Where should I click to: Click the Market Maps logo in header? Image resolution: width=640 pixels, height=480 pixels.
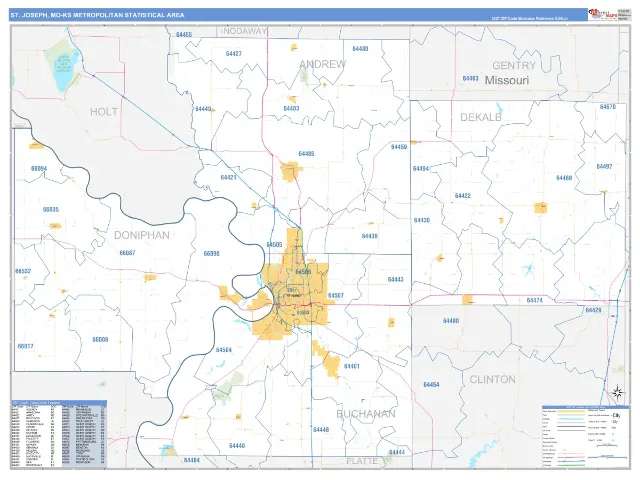(602, 15)
